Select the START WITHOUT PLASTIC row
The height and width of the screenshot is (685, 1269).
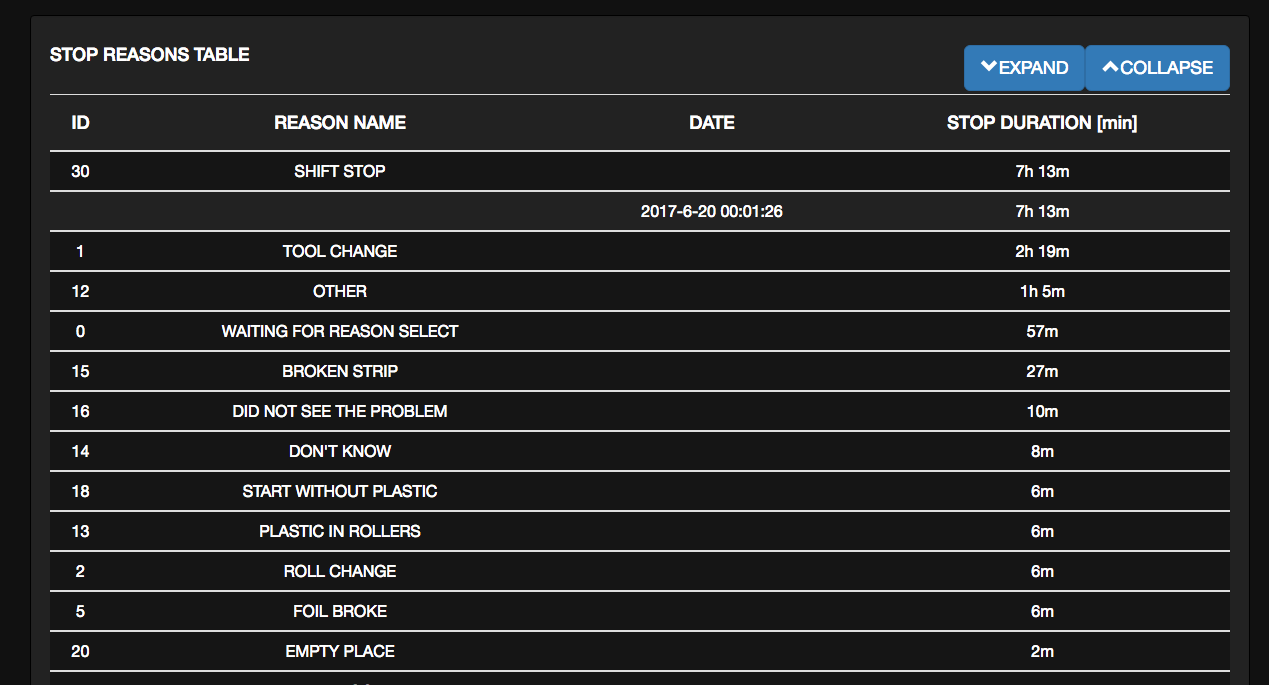[x=640, y=491]
